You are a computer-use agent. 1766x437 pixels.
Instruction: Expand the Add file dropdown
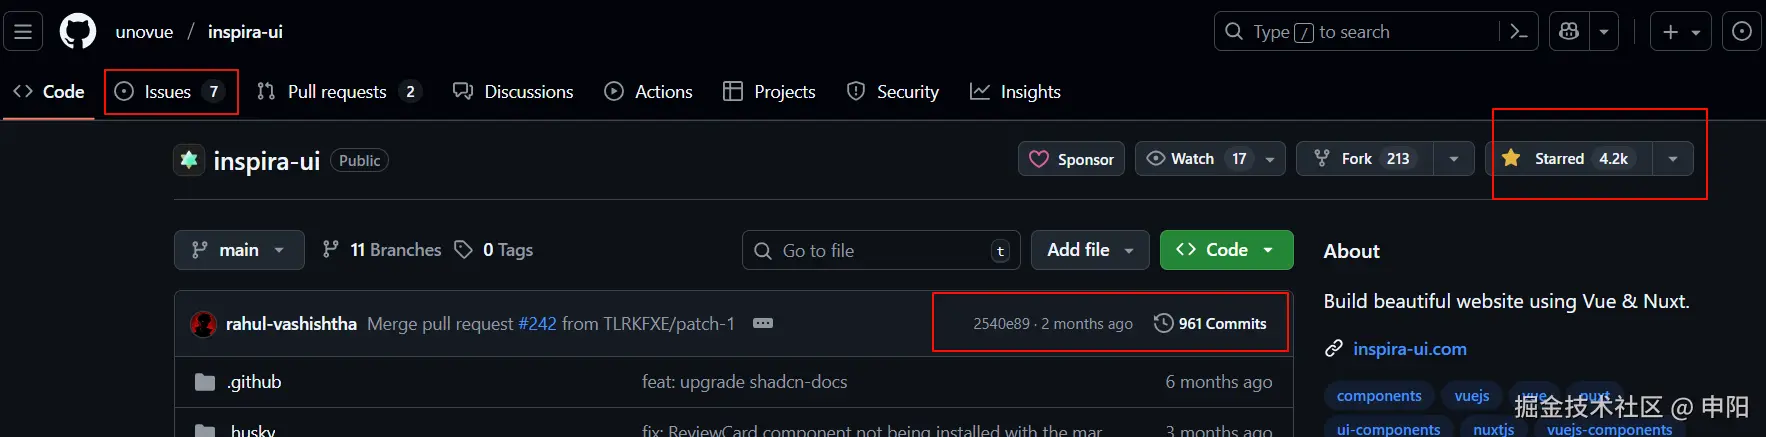pos(1089,250)
